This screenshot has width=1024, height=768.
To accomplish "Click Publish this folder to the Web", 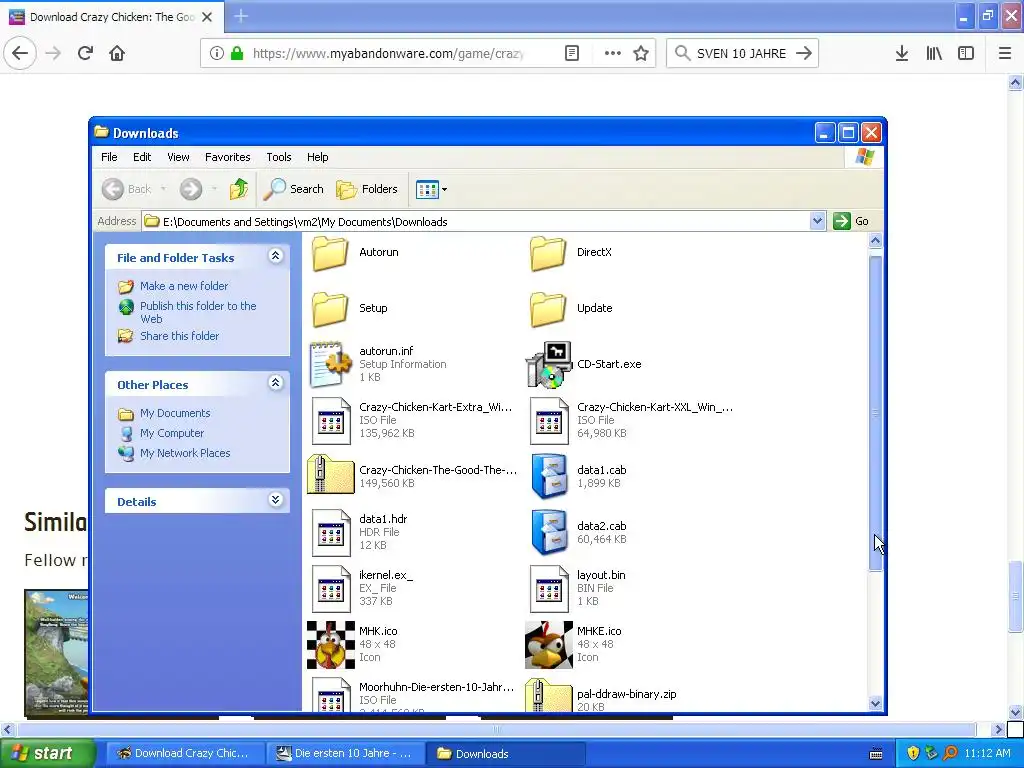I will (x=198, y=312).
